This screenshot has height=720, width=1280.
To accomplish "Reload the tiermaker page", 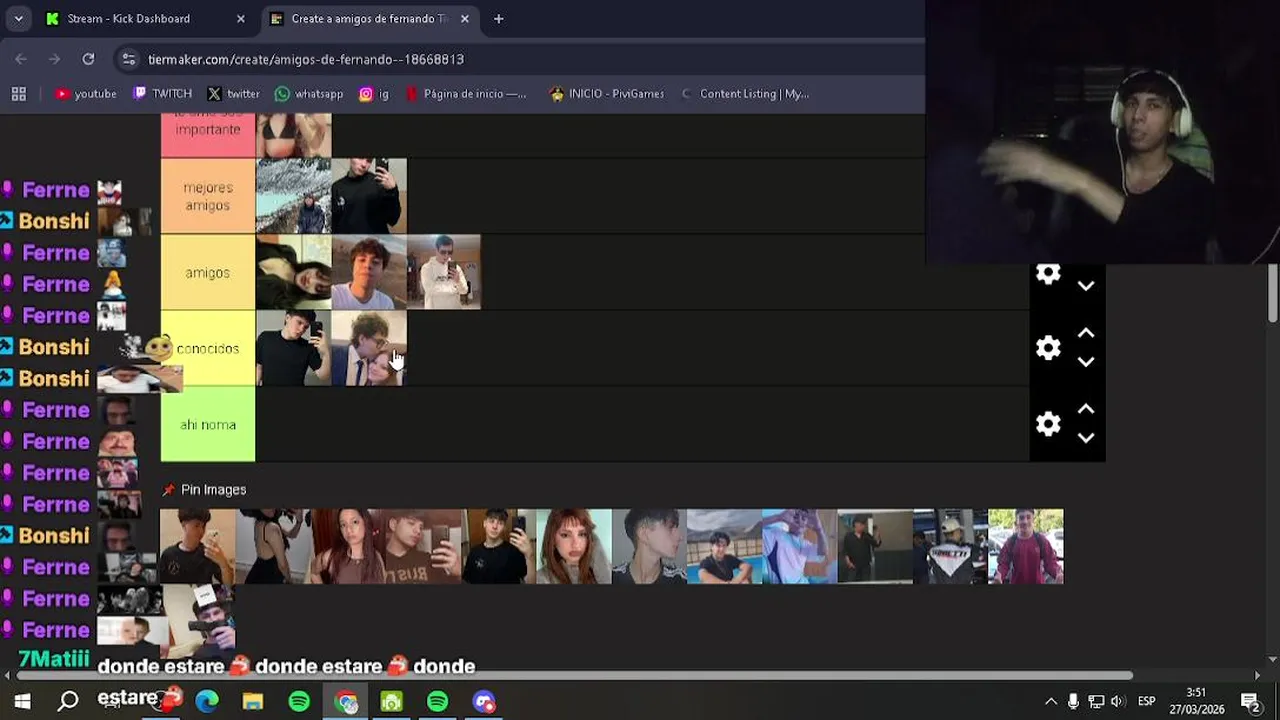I will 88,59.
